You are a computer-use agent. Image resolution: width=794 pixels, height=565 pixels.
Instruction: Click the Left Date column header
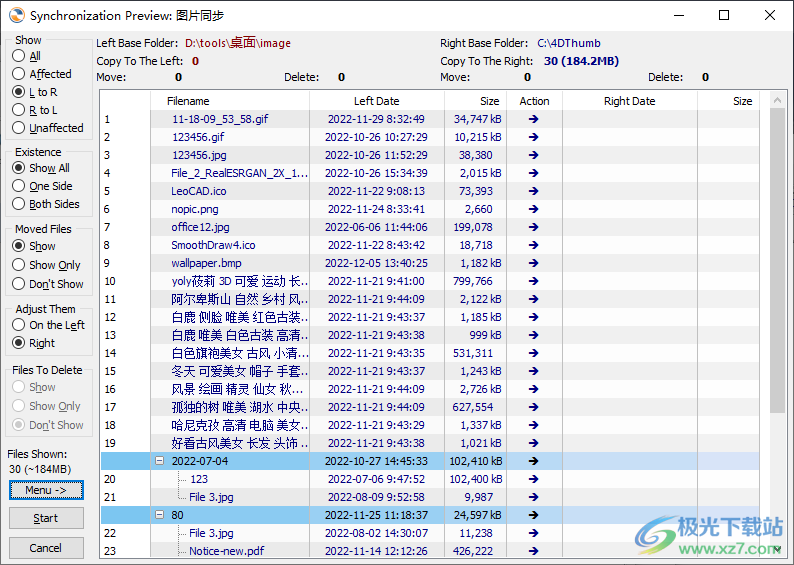click(376, 101)
